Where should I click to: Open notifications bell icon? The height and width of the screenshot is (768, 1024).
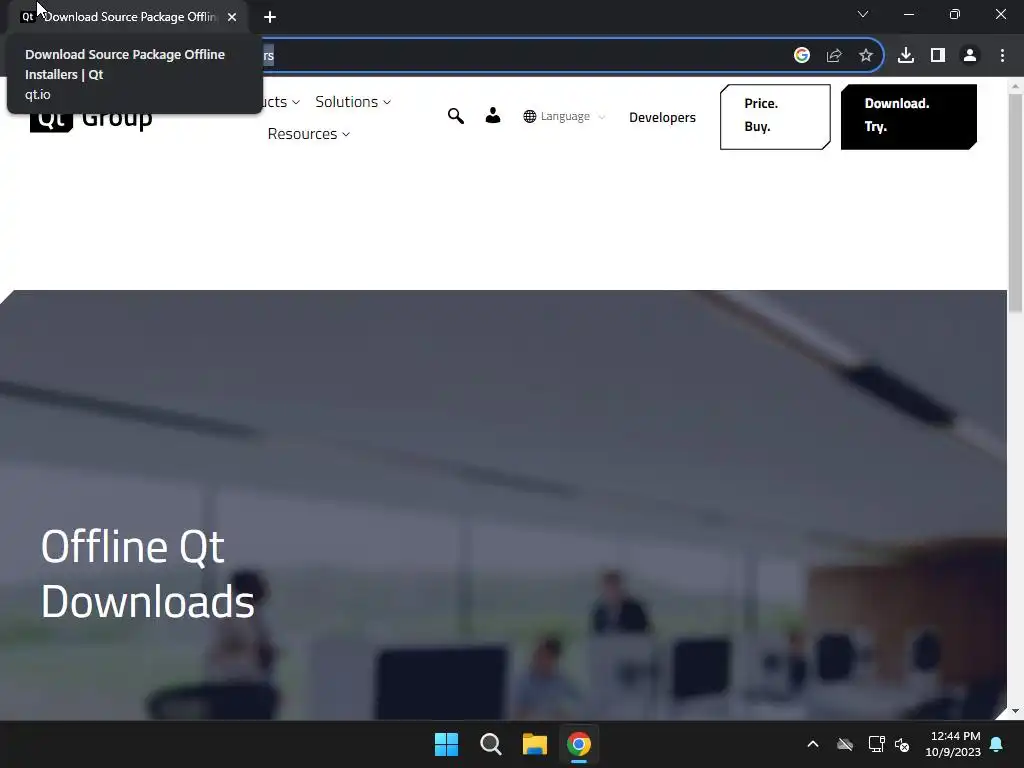(x=997, y=744)
